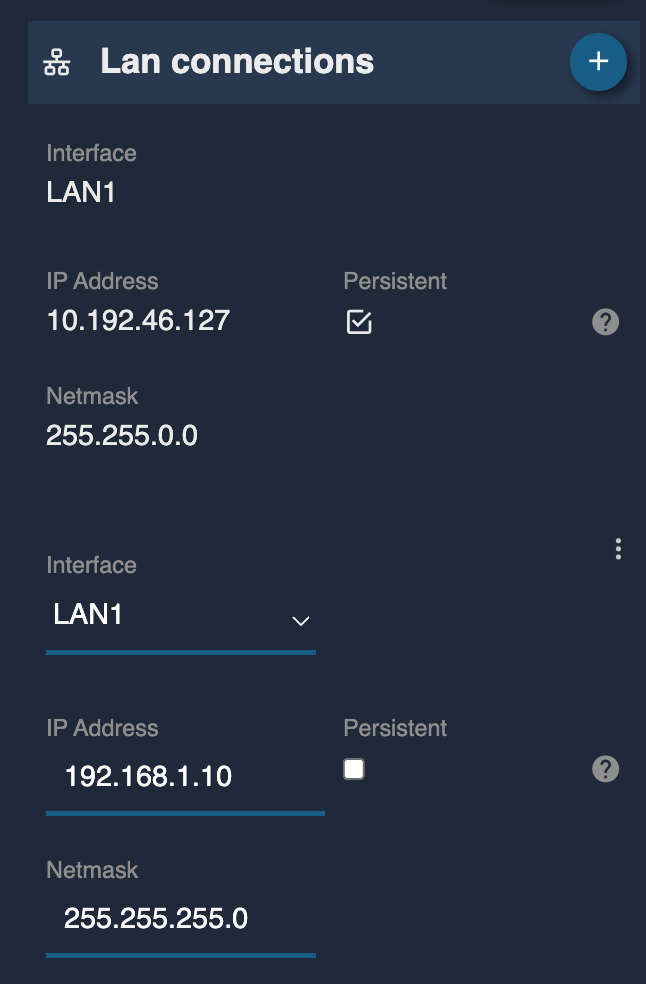
Task: Click the IP Address label above 192.168.1.10
Action: coord(102,728)
